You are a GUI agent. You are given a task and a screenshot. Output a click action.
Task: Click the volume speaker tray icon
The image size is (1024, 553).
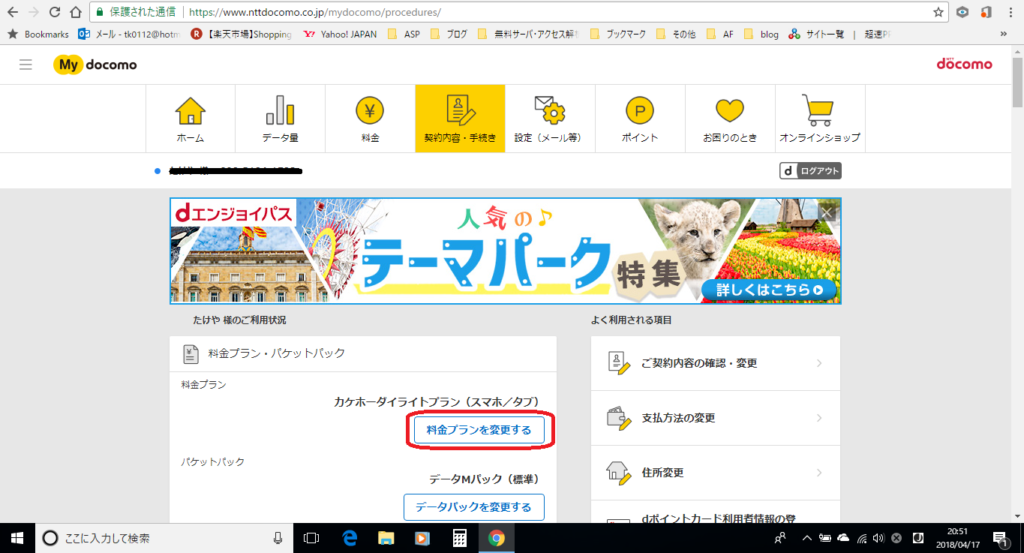point(878,538)
